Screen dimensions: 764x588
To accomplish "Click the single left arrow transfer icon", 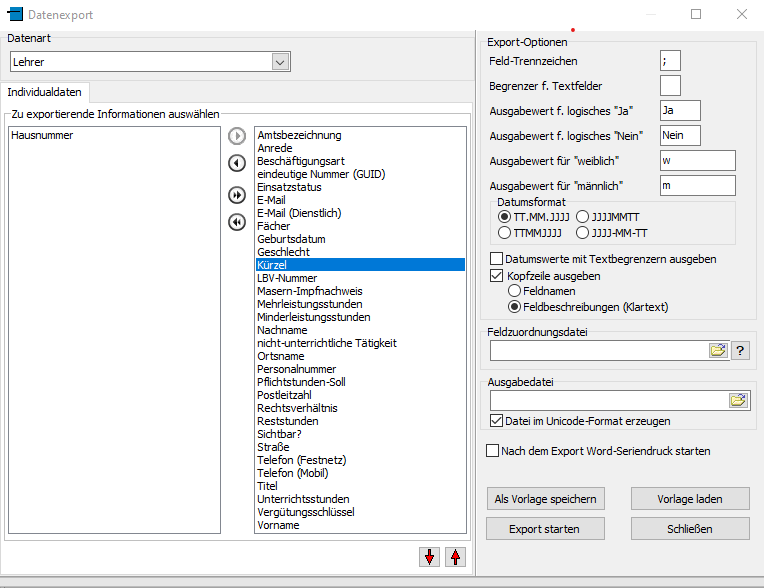I will pos(237,163).
